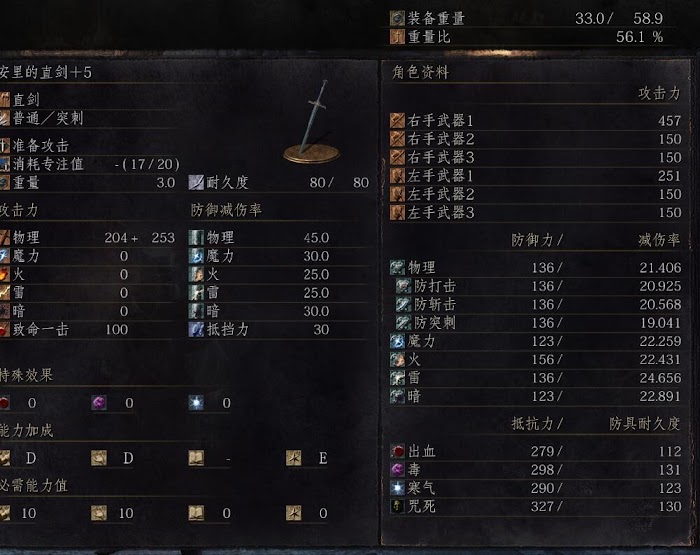This screenshot has height=555, width=700.
Task: Click the 角色资料 panel header
Action: click(x=420, y=72)
